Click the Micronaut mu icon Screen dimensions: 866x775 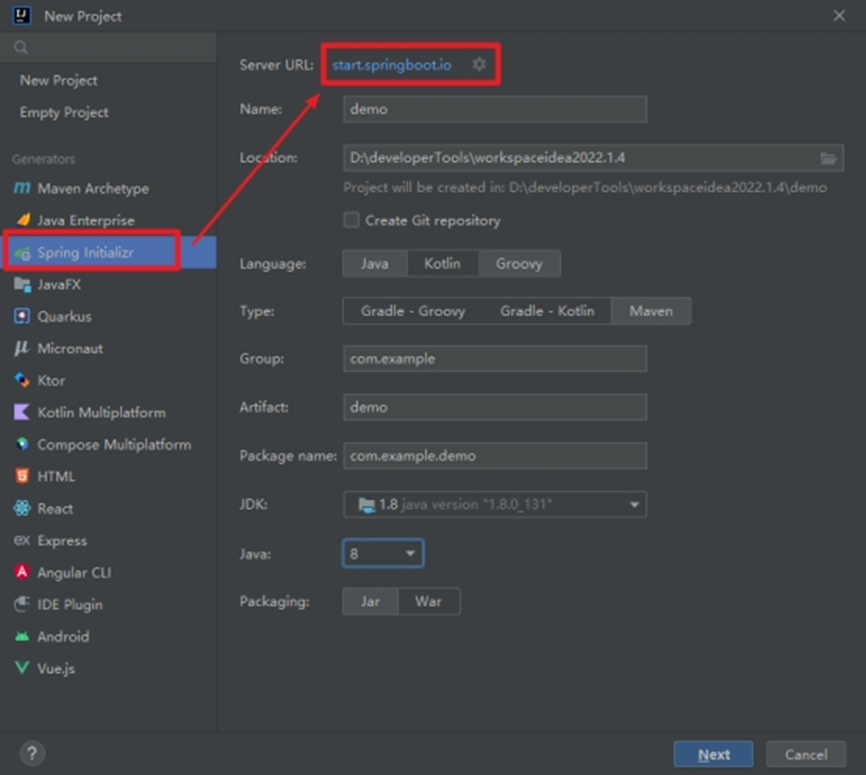(x=22, y=348)
